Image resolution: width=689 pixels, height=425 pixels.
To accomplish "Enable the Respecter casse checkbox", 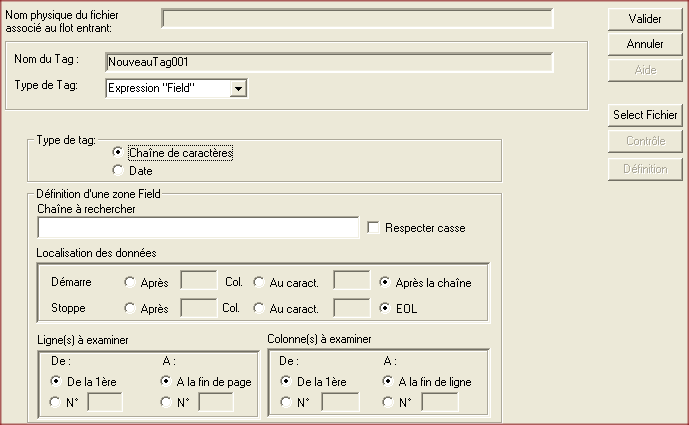I will click(374, 228).
